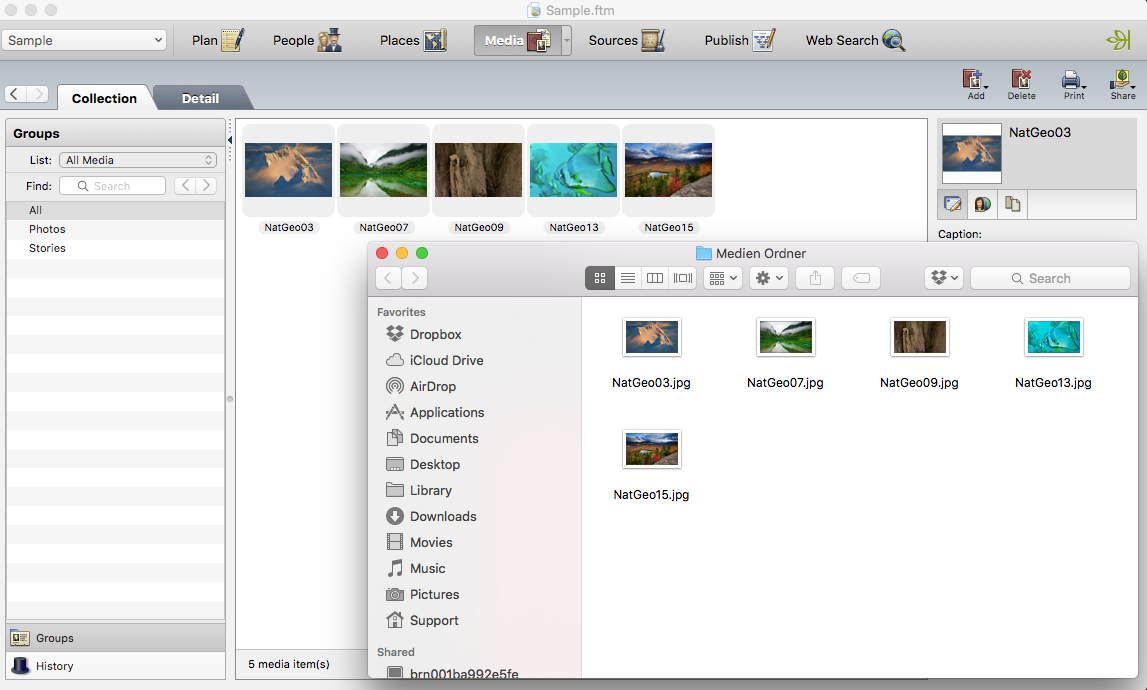Select the NatGeo07 media thumbnail
This screenshot has width=1147, height=690.
[x=383, y=170]
